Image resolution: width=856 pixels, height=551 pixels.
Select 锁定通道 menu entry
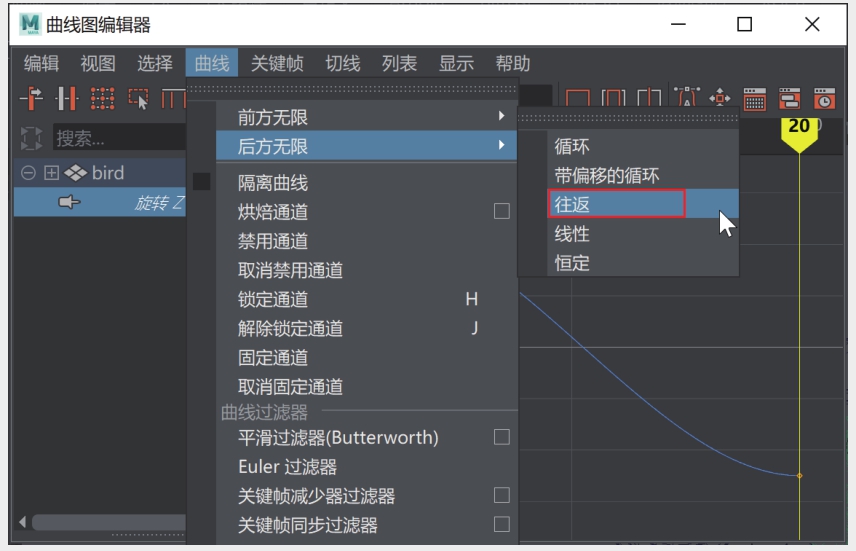(x=366, y=299)
